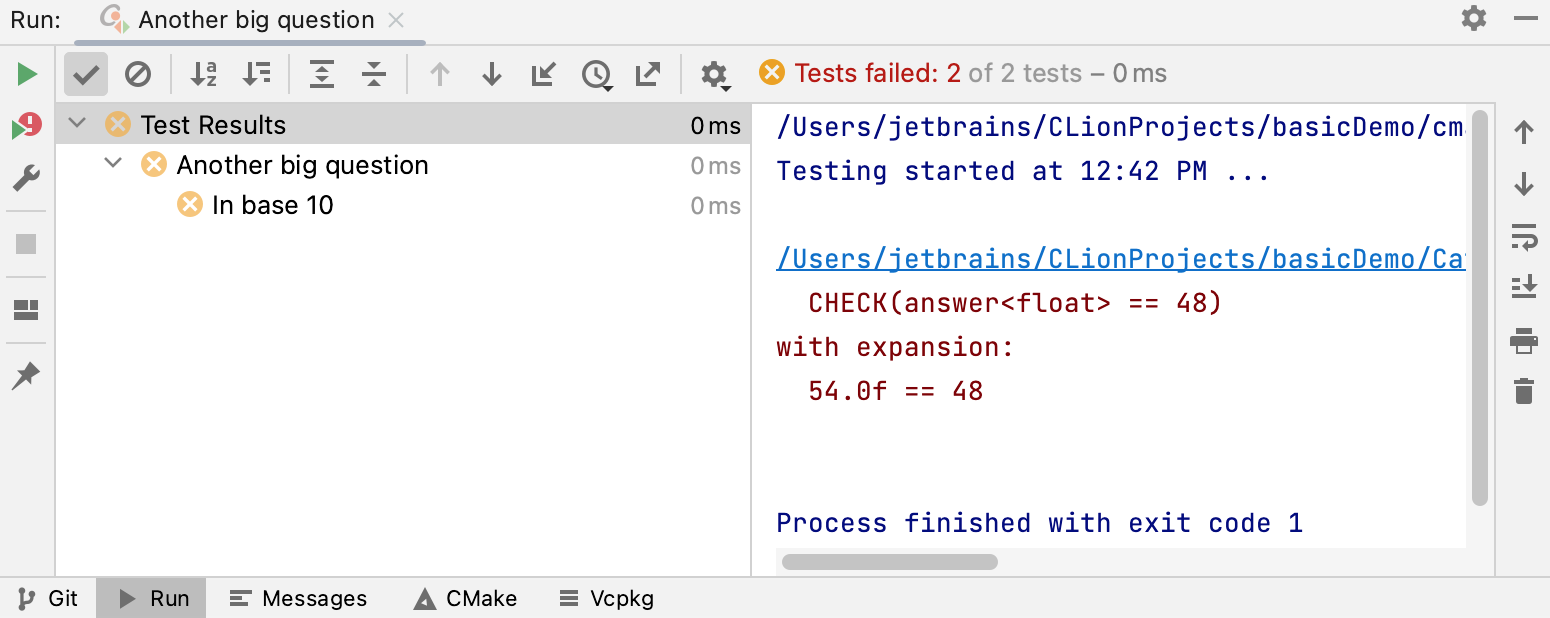Viewport: 1550px width, 618px height.
Task: Toggle Show Ignored tests button
Action: 138,74
